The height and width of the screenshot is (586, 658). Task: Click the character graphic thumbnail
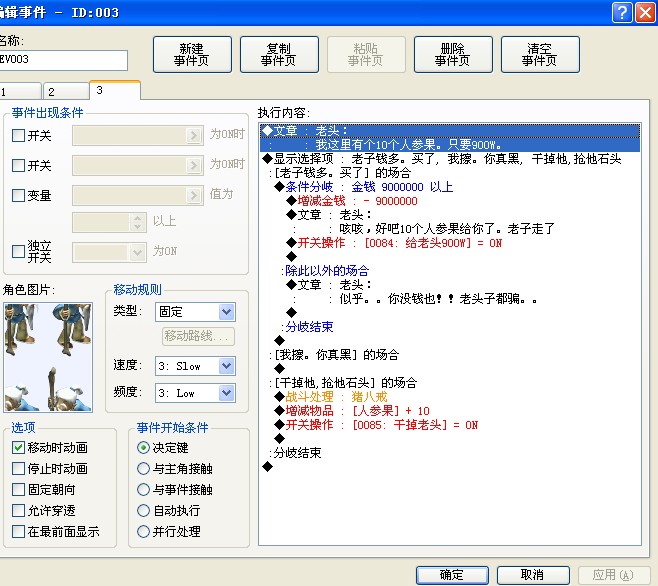pos(48,357)
